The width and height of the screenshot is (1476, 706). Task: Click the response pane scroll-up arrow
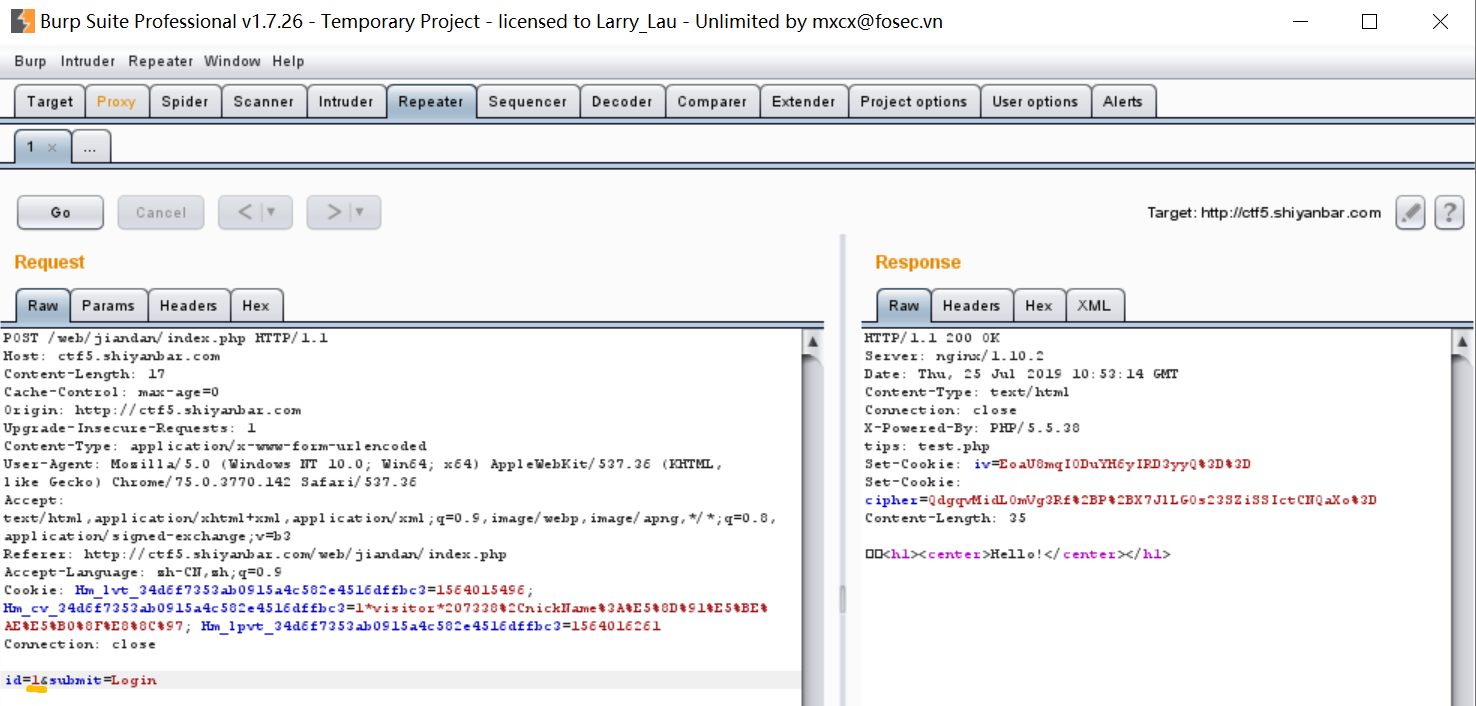[1463, 341]
